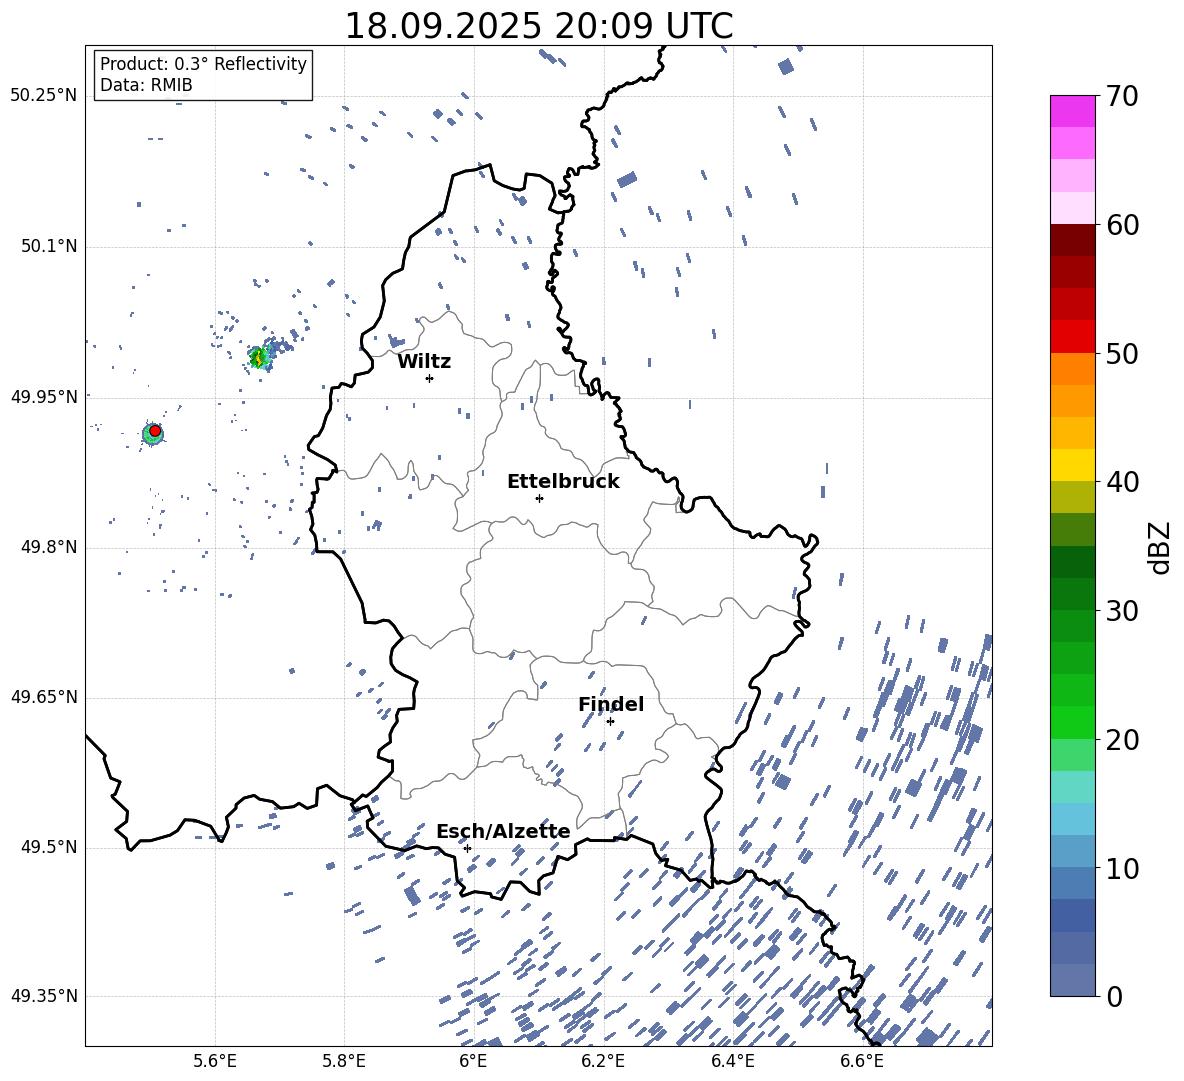
Task: Click the 6.2°E longitude label
Action: pos(603,1061)
